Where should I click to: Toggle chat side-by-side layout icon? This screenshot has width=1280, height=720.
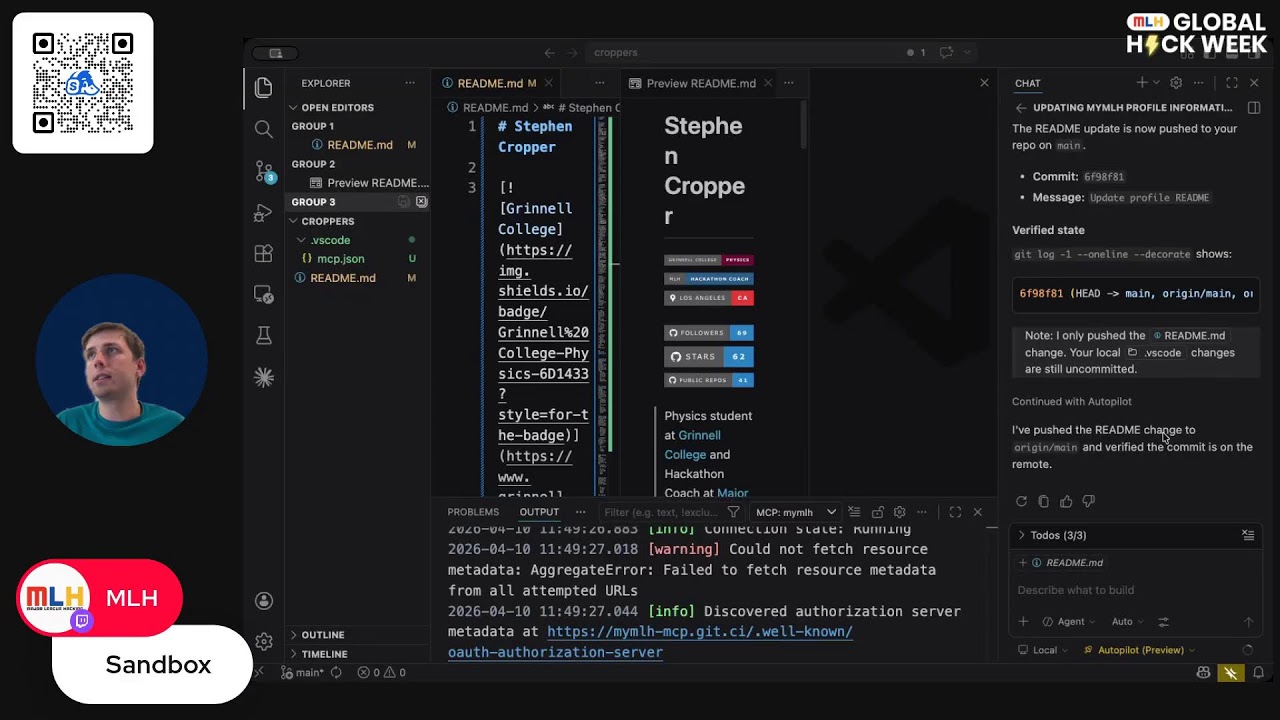click(x=1254, y=107)
